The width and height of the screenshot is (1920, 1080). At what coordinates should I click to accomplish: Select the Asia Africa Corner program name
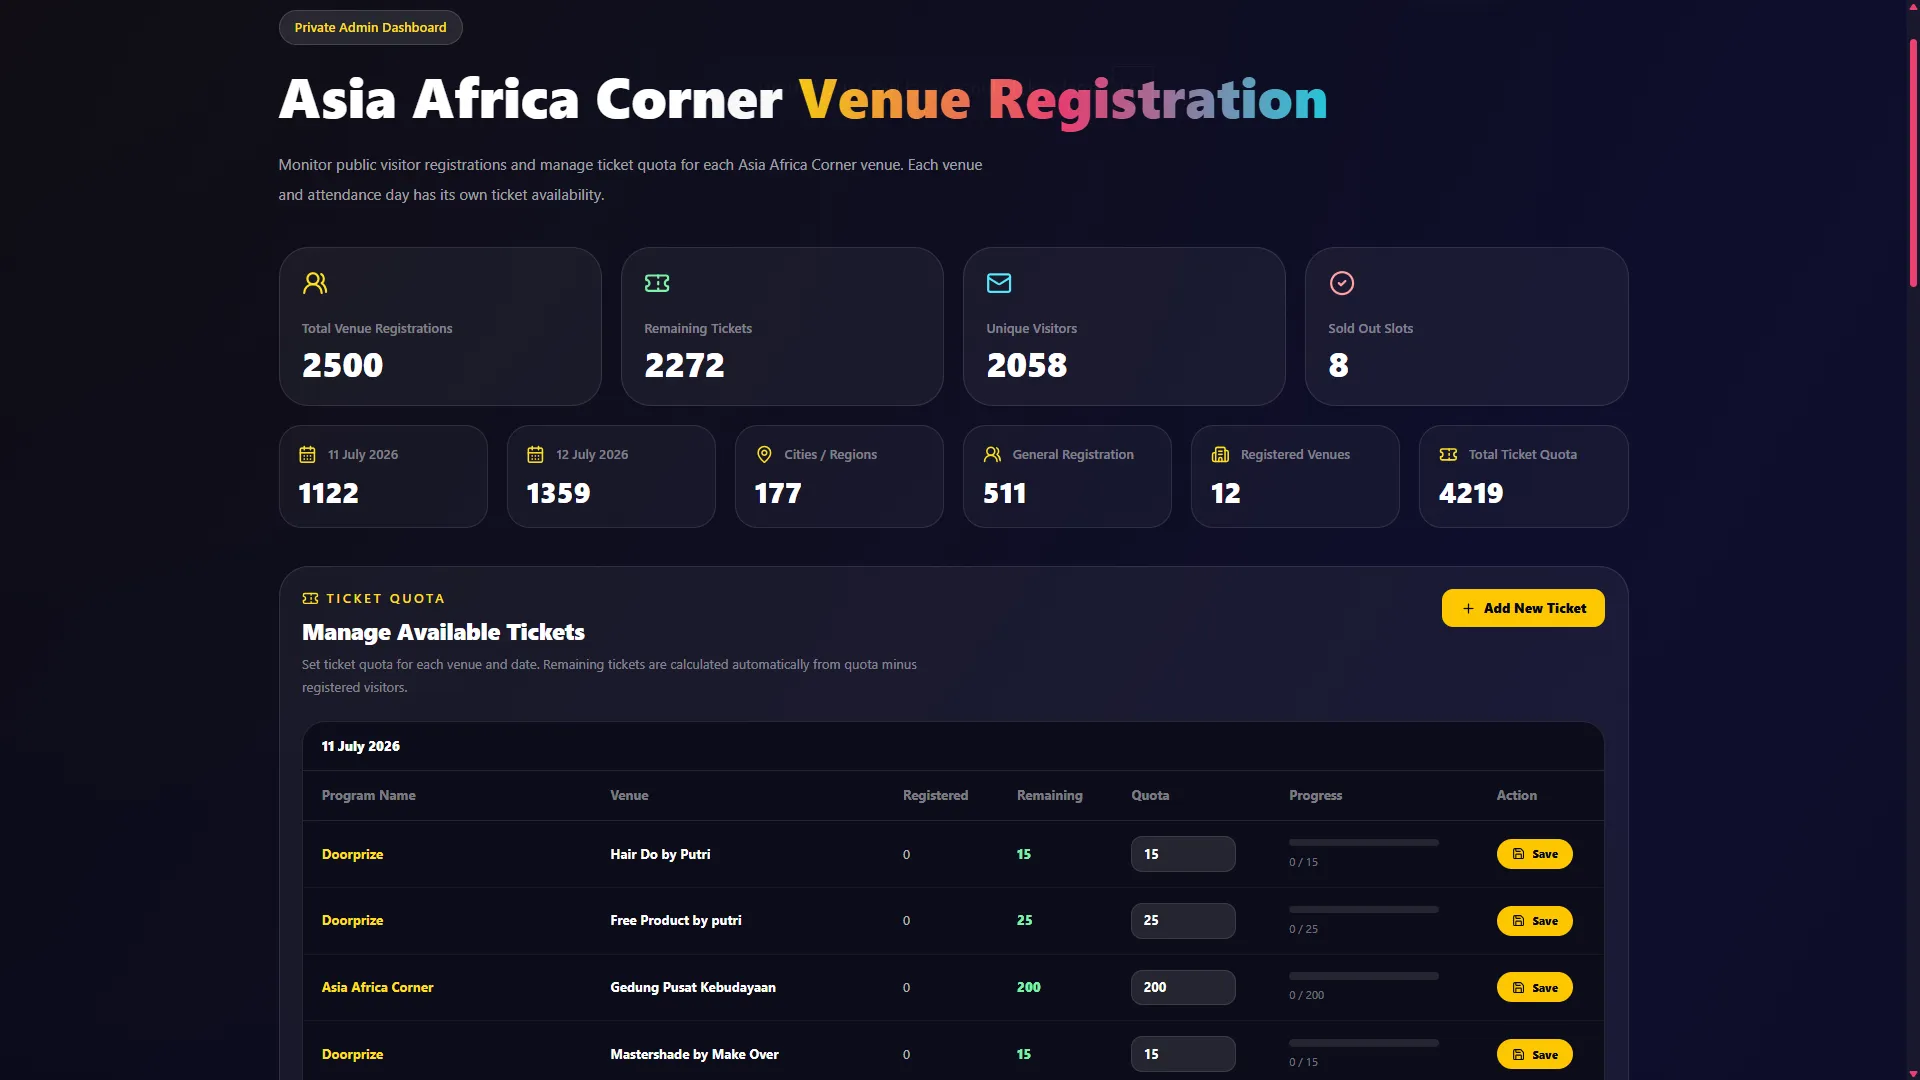coord(377,987)
